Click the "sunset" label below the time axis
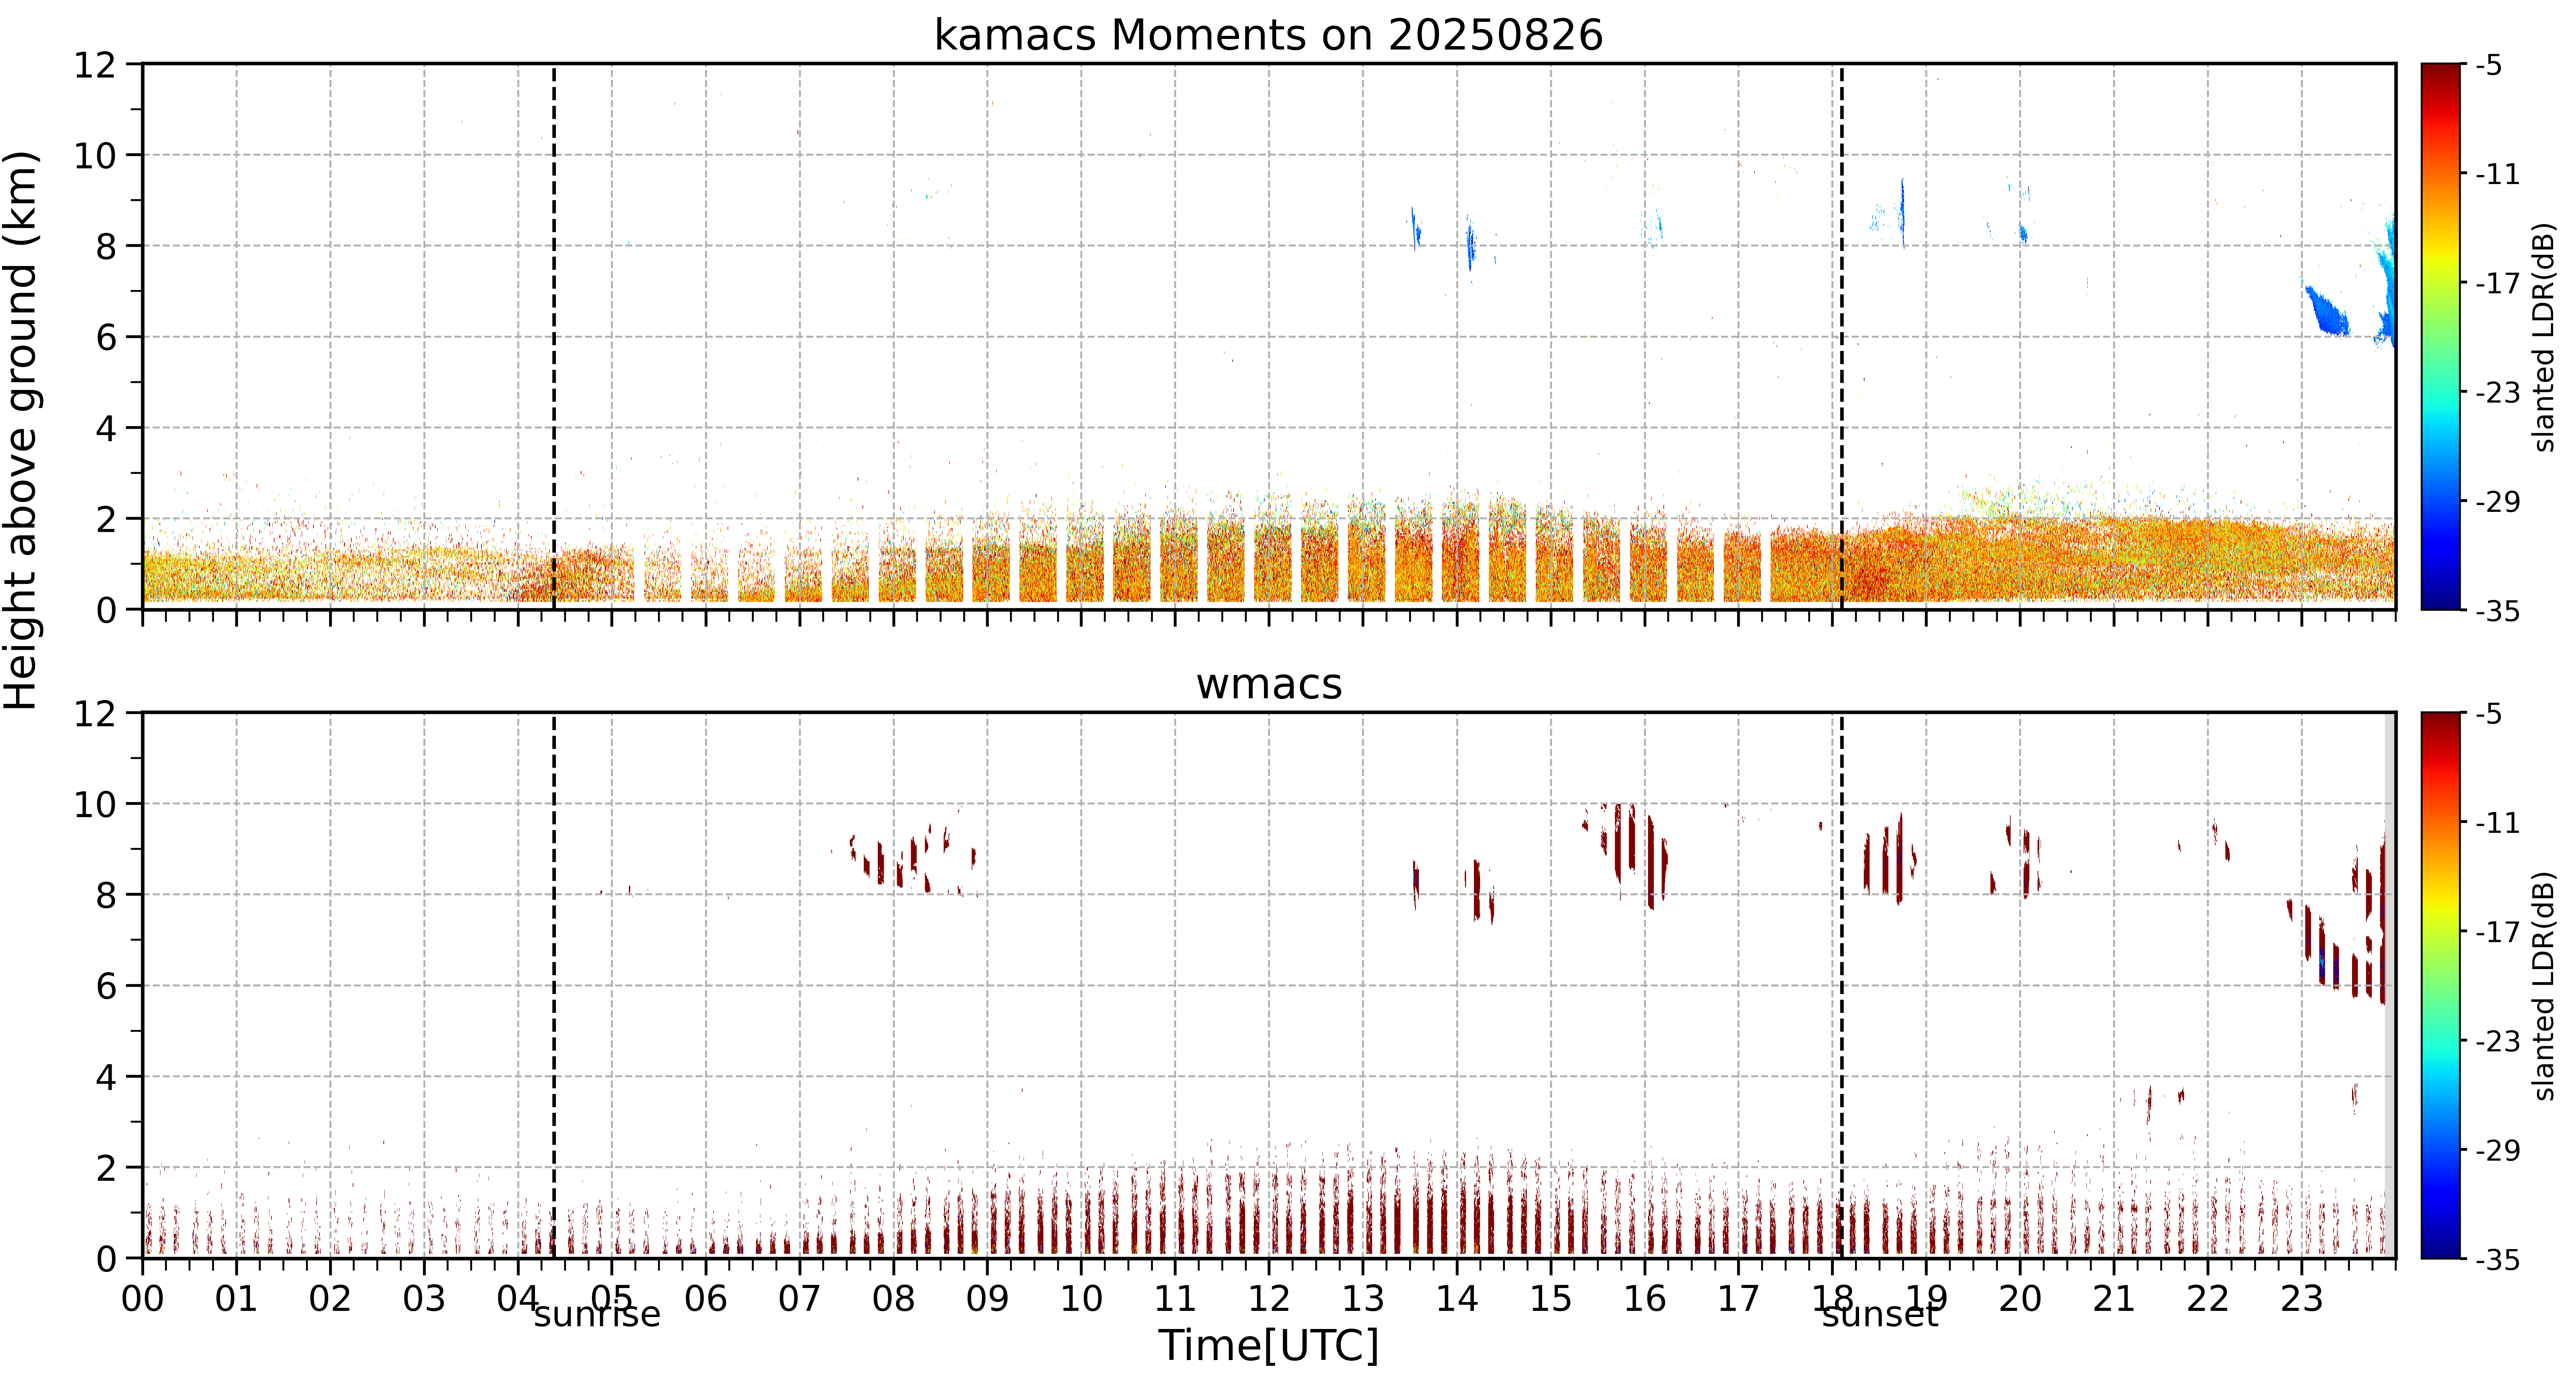The width and height of the screenshot is (2576, 1386). [x=1880, y=1314]
